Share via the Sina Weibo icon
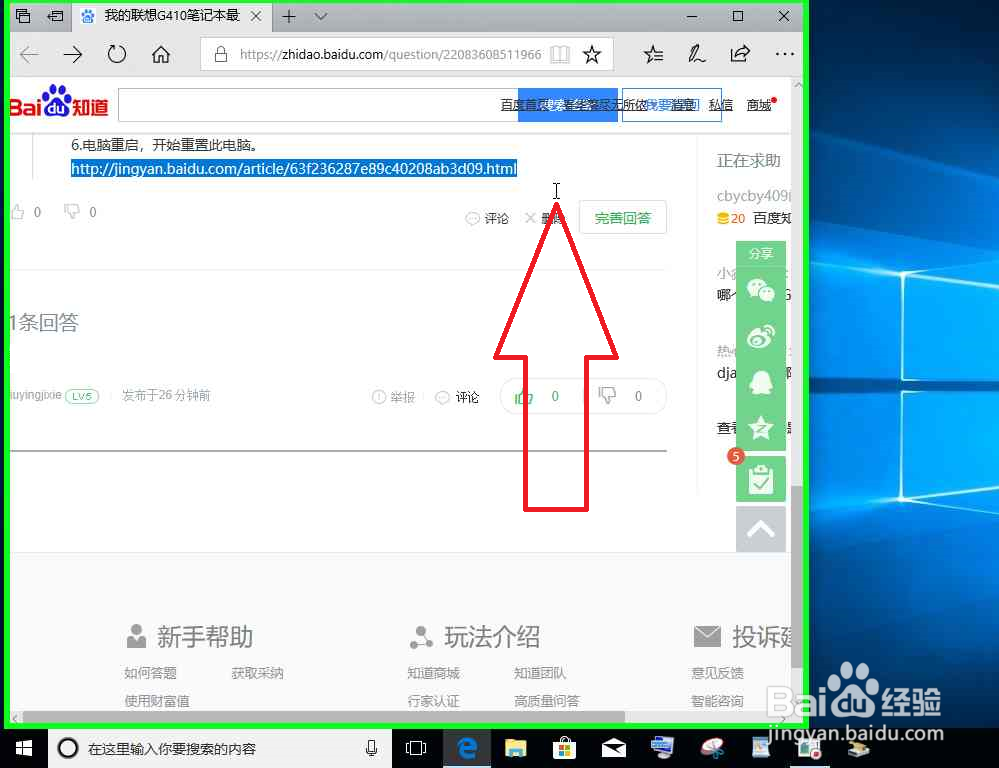 [x=761, y=336]
